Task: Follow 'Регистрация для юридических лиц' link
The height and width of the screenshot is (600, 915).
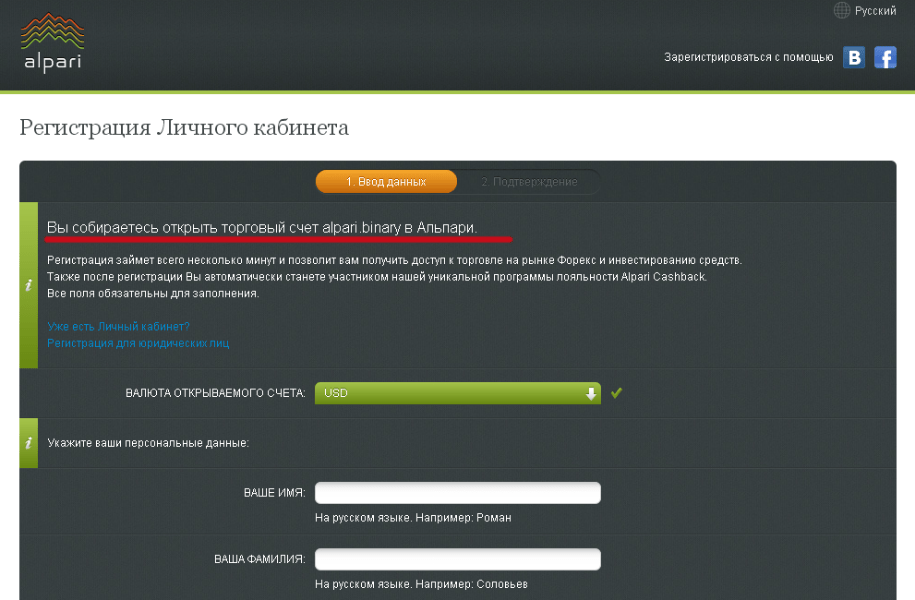Action: point(138,343)
